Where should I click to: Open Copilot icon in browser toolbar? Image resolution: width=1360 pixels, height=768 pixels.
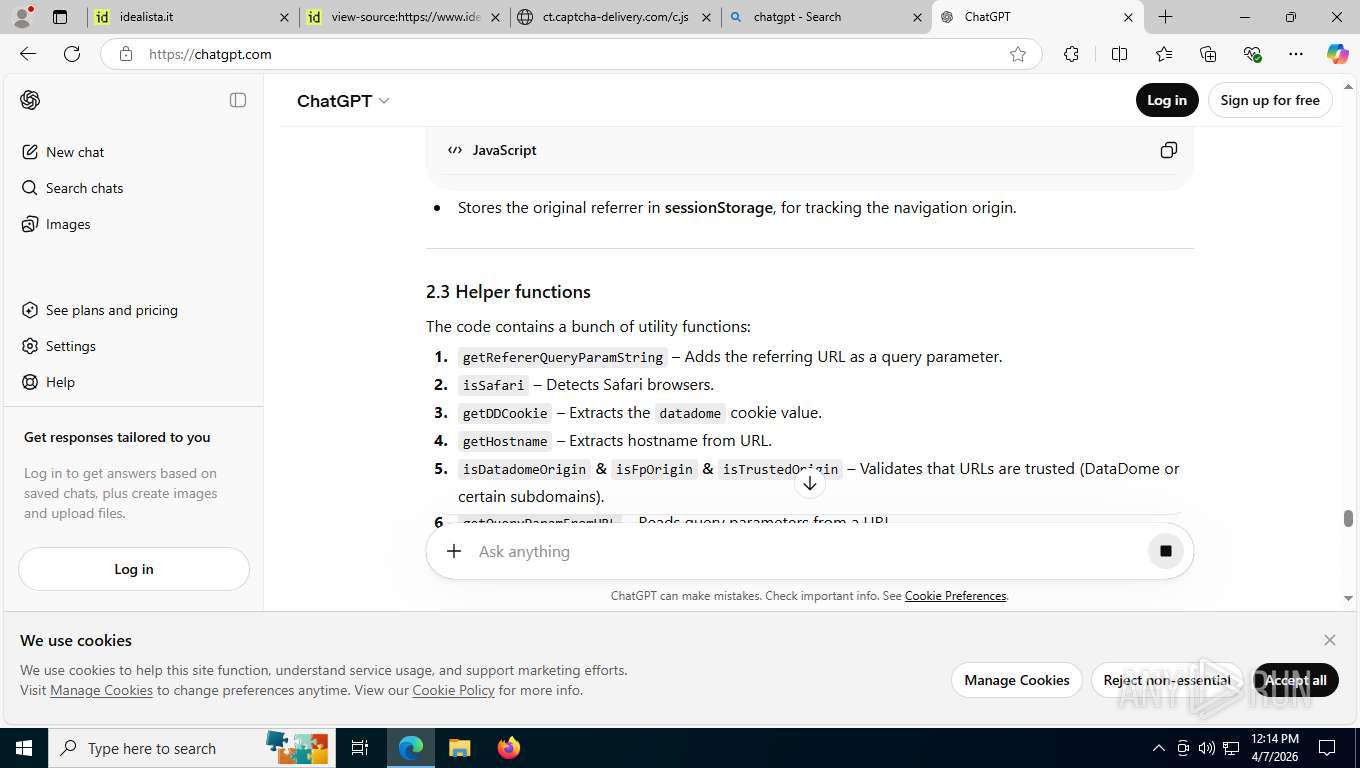pyautogui.click(x=1337, y=54)
